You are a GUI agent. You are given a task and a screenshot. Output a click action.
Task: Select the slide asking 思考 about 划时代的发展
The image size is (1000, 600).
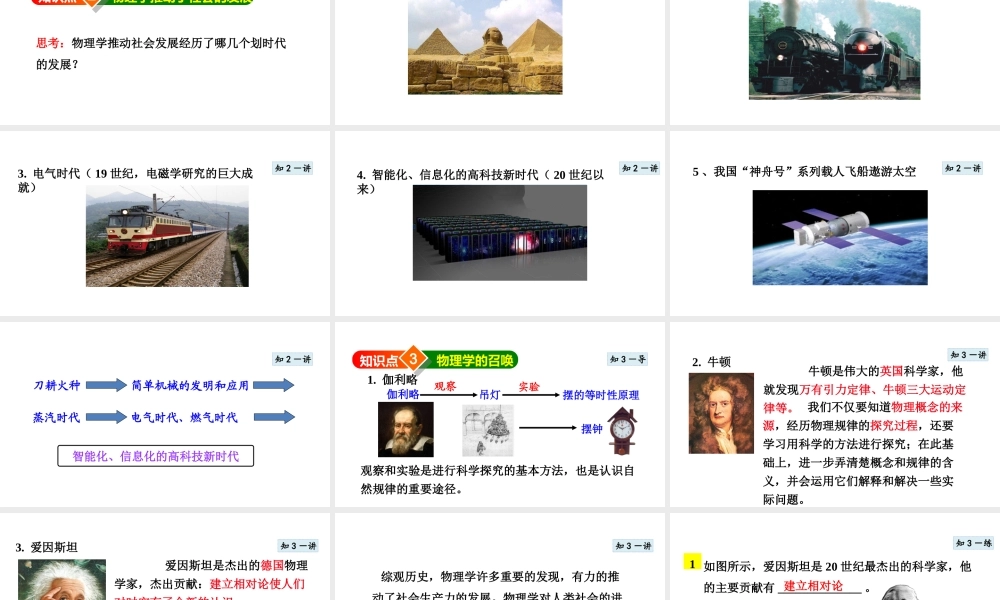(x=165, y=62)
